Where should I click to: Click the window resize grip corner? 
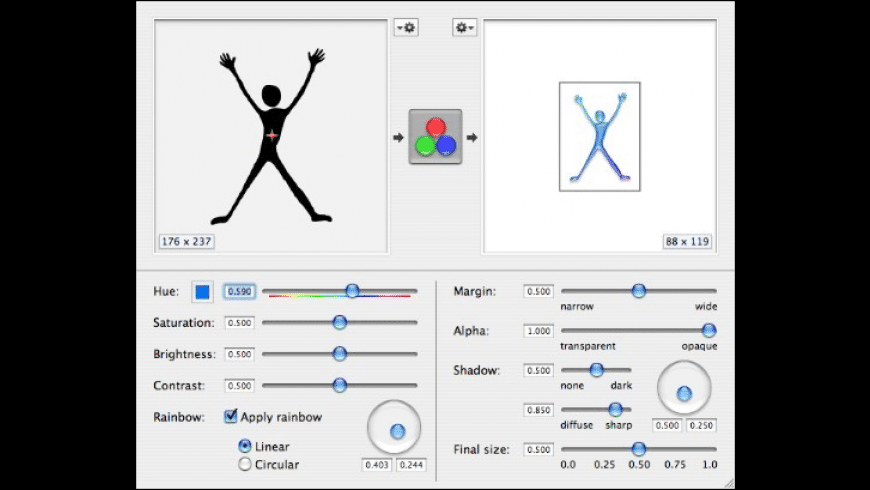pyautogui.click(x=727, y=481)
